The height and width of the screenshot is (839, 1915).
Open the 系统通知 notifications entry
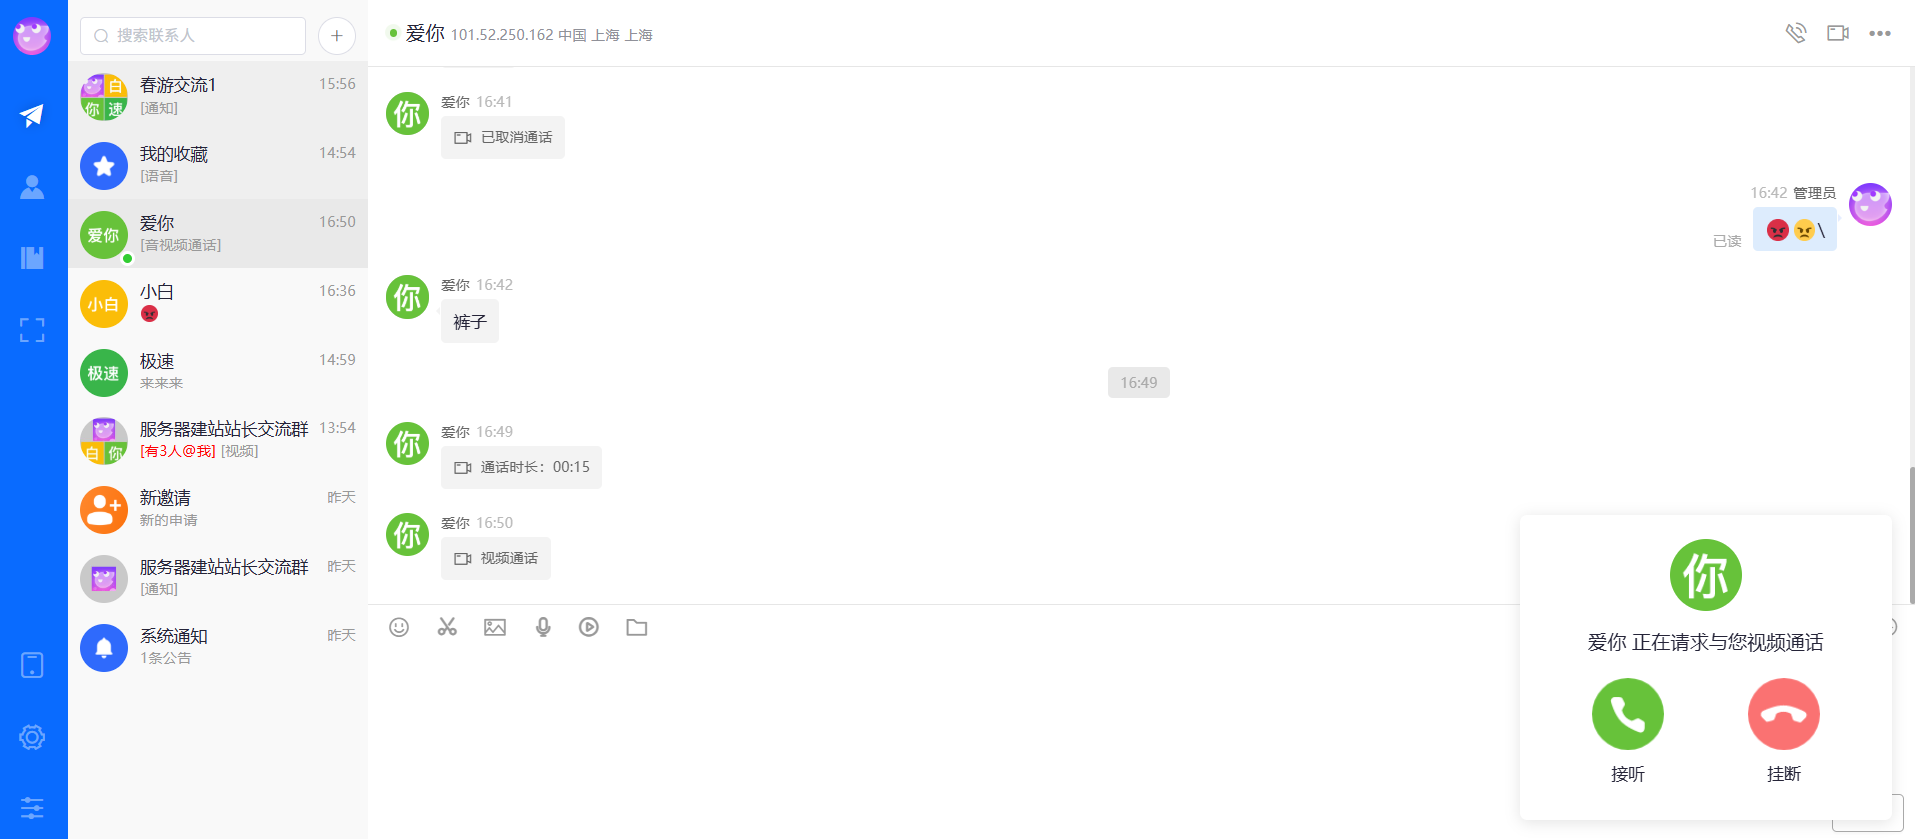(x=218, y=647)
